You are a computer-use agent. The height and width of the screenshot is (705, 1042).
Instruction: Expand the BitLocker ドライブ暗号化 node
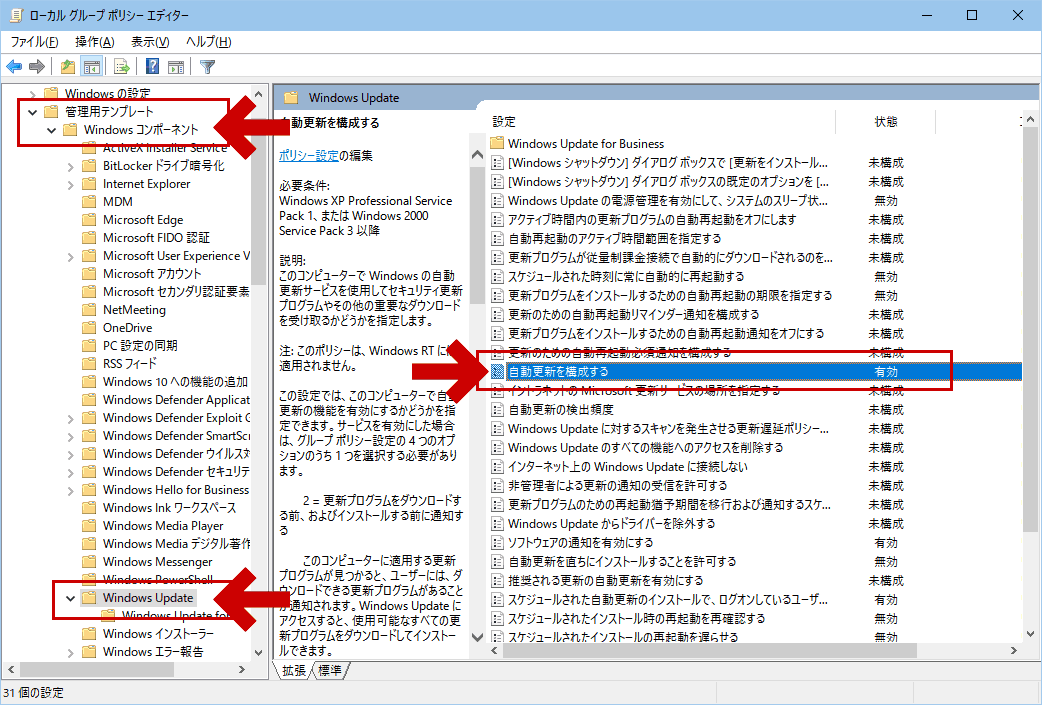tap(70, 166)
